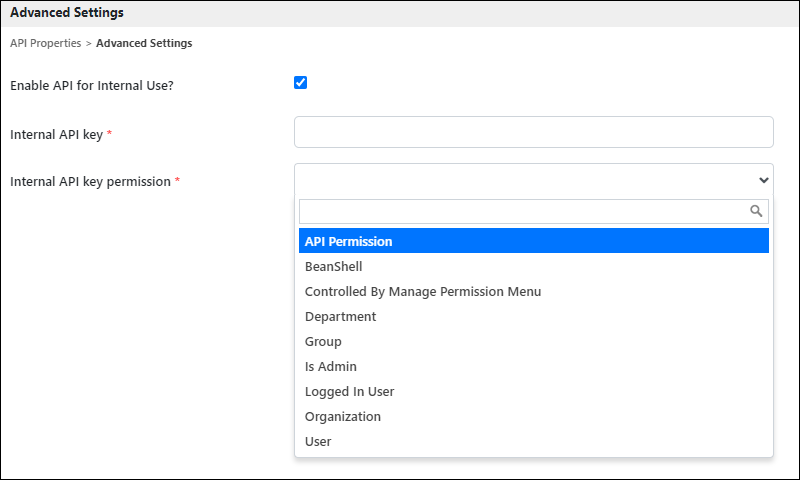Choose Logged In User option
The image size is (800, 480).
(534, 391)
